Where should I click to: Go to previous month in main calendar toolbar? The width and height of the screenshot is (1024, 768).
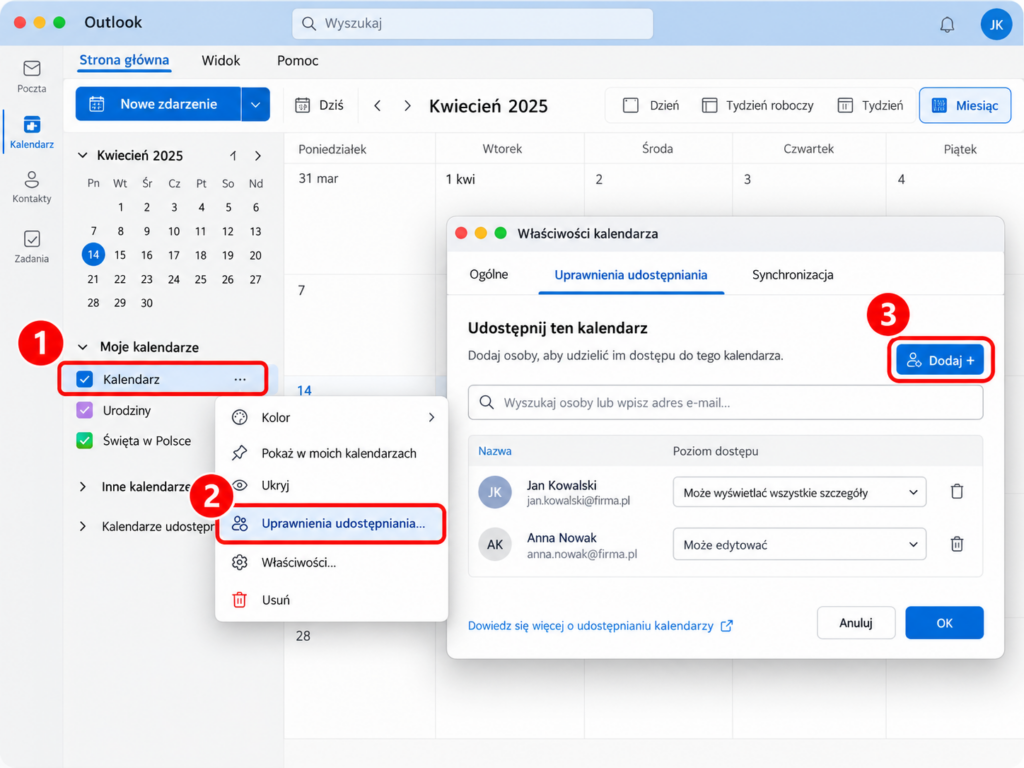tap(377, 106)
